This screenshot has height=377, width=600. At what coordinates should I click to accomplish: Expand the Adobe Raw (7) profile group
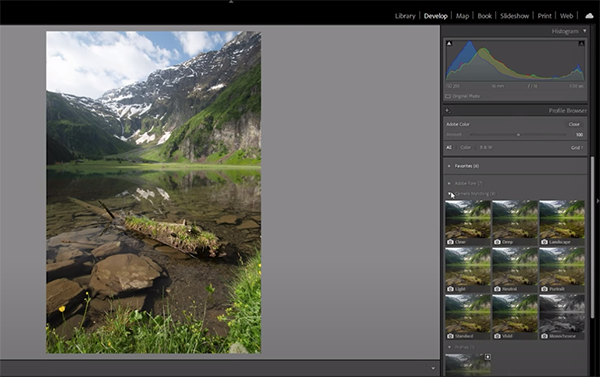(x=449, y=183)
